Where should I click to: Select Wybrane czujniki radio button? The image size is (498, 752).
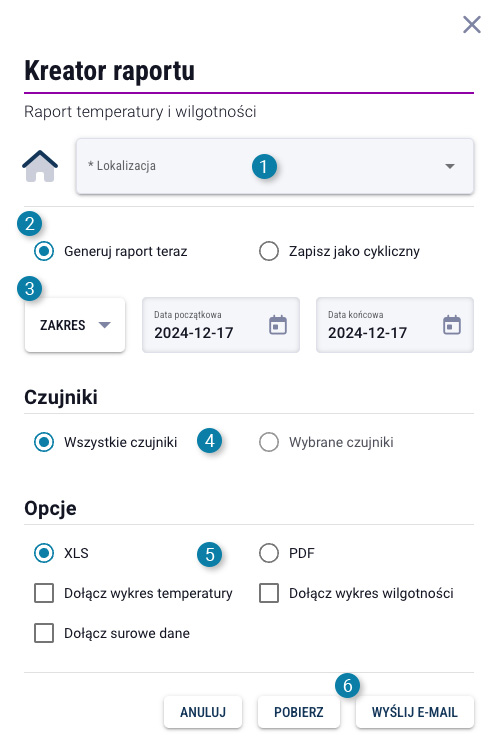click(269, 442)
